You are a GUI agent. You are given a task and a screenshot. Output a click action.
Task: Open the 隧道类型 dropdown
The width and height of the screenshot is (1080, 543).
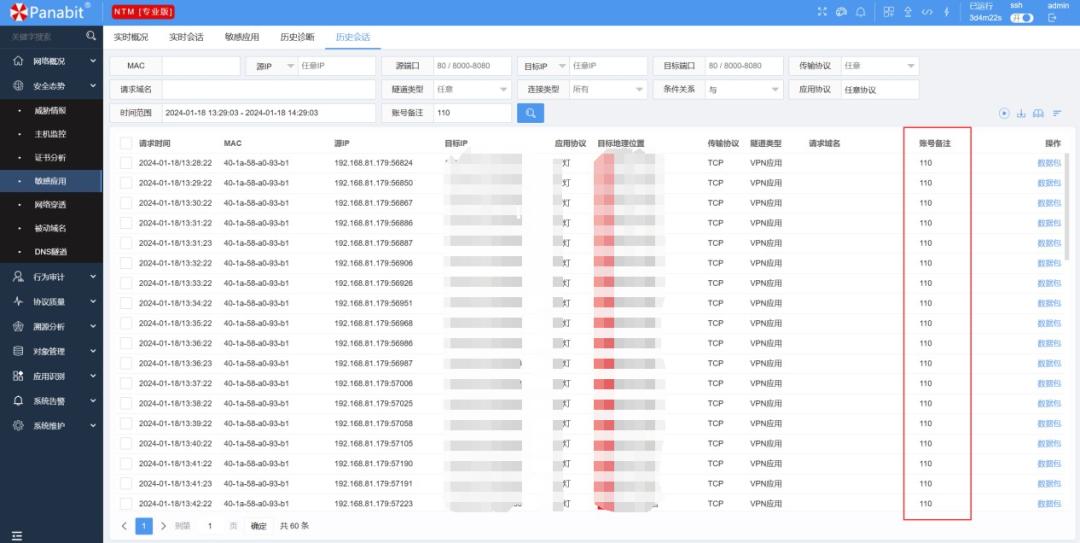(x=472, y=90)
